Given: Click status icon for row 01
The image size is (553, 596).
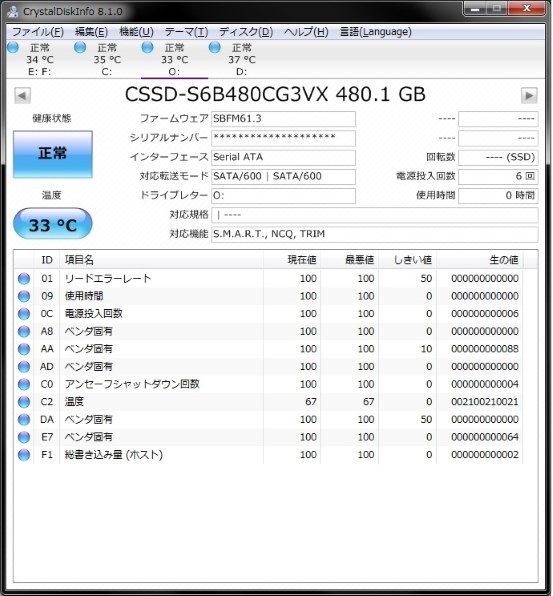Looking at the screenshot, I should (x=24, y=279).
